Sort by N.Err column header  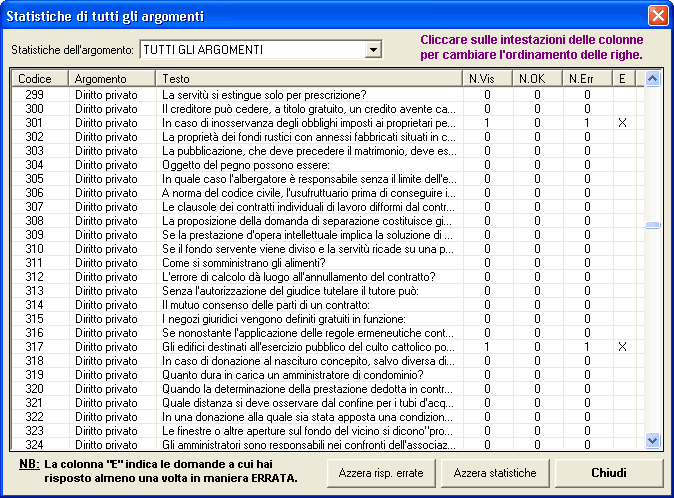pos(587,78)
